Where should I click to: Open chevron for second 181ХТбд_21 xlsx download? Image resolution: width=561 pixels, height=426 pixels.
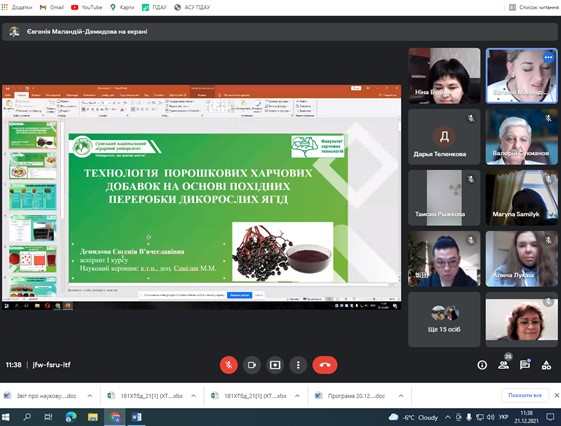pyautogui.click(x=297, y=396)
